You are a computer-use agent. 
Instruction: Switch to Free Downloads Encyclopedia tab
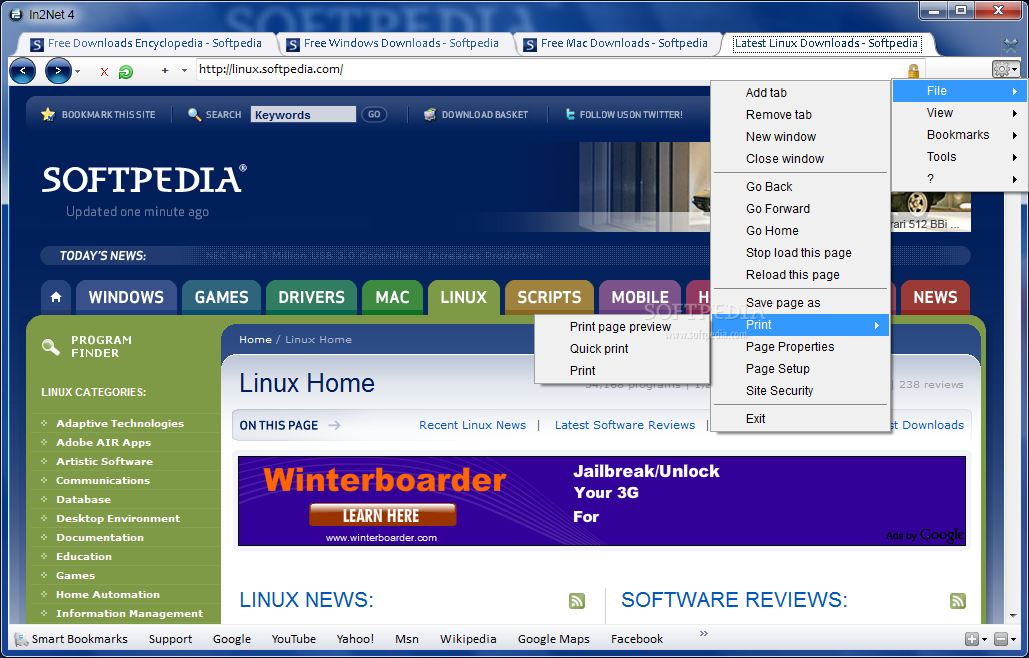pyautogui.click(x=146, y=44)
